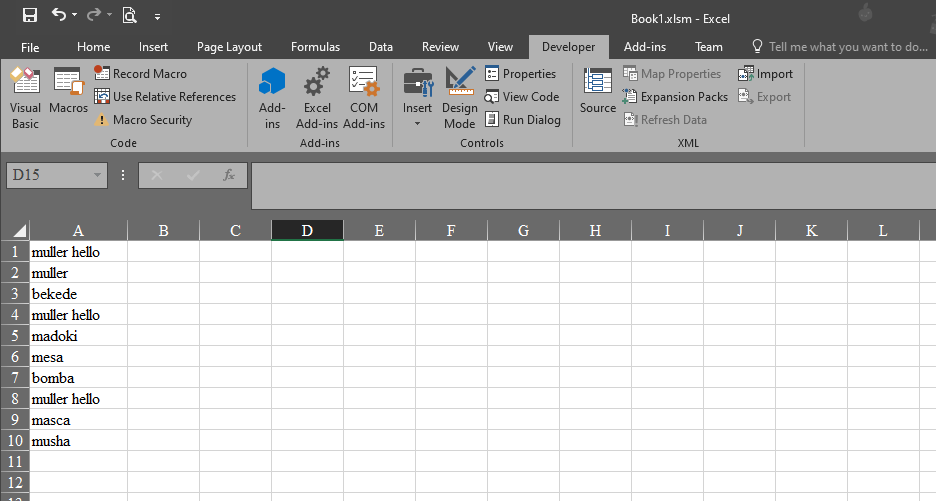
Task: Open the Visual Basic editor
Action: tap(25, 99)
